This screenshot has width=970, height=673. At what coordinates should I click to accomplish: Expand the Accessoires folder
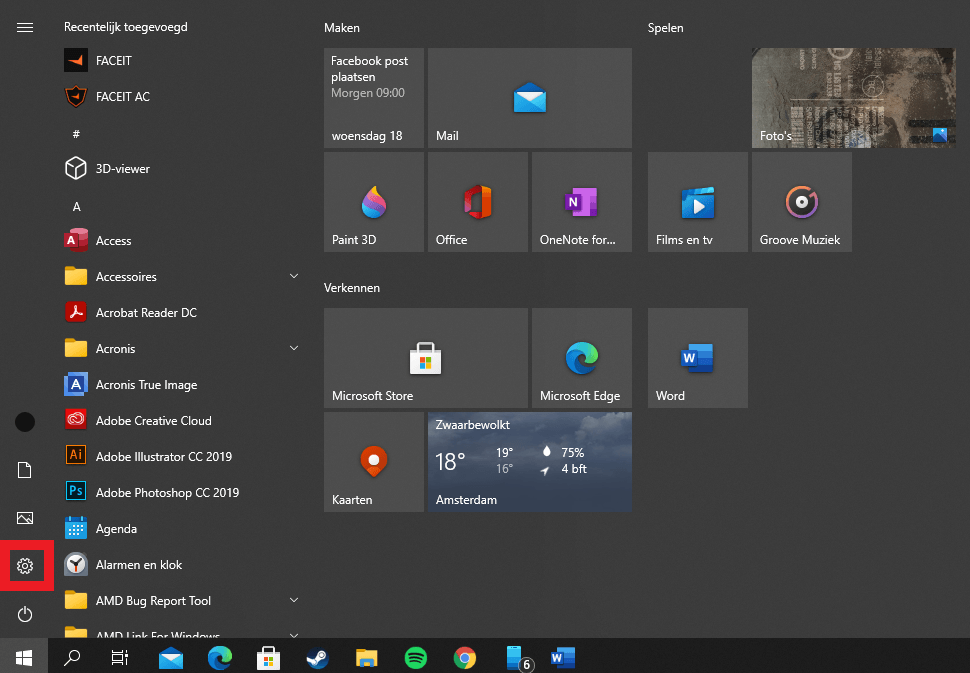(x=182, y=276)
